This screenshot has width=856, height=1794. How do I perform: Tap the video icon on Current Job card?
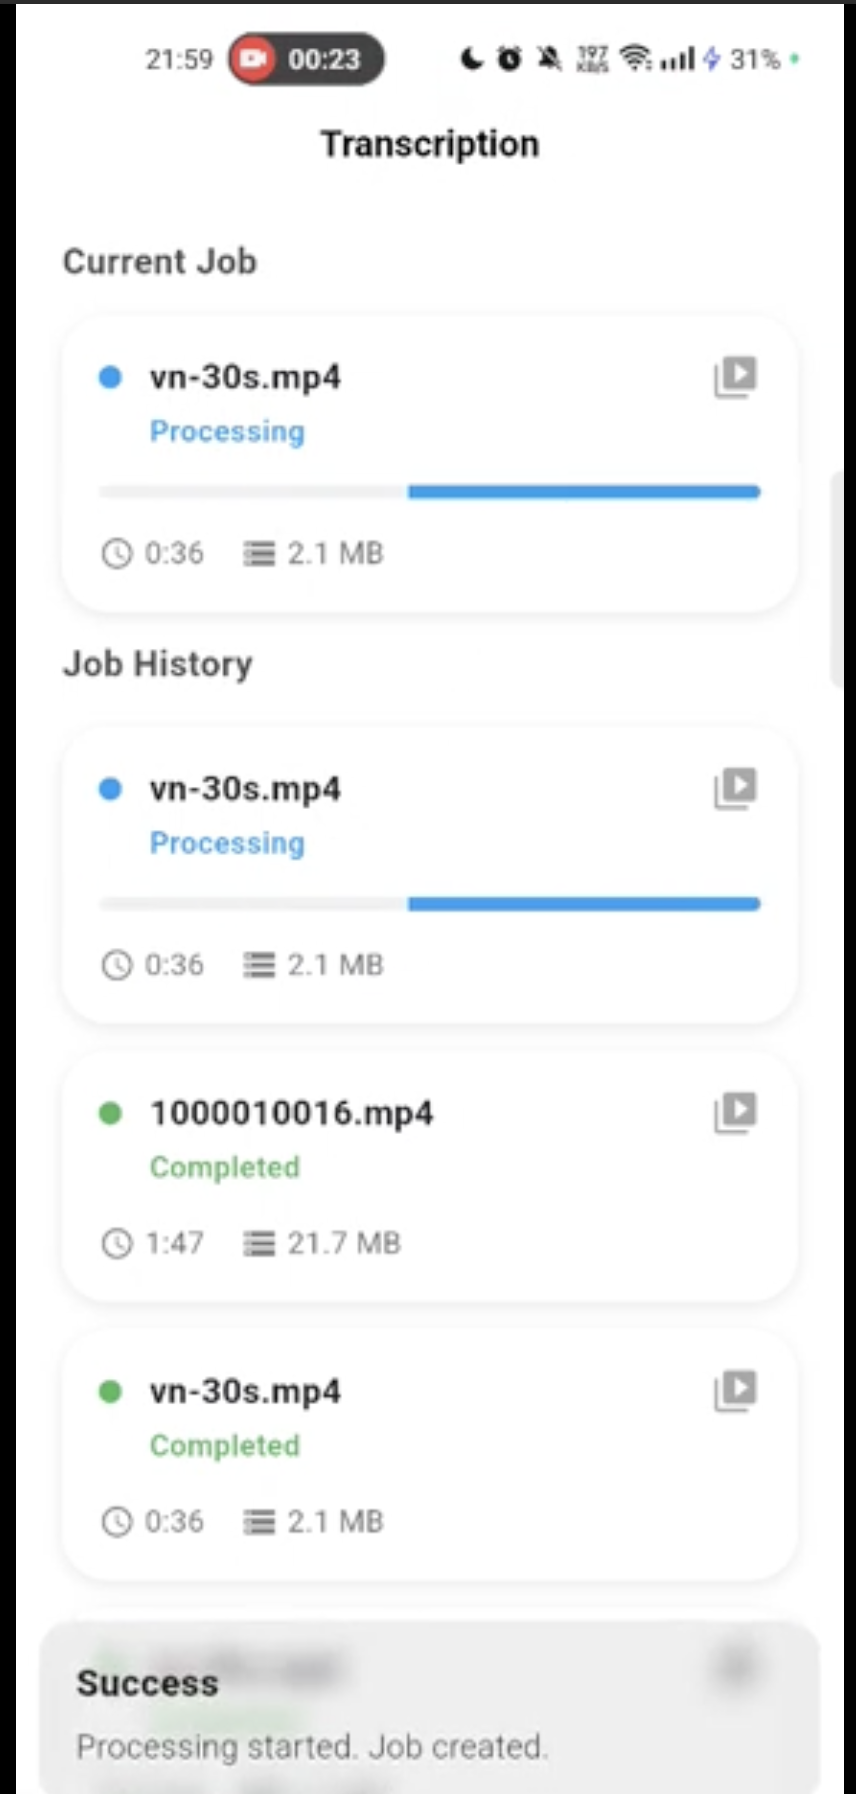735,377
